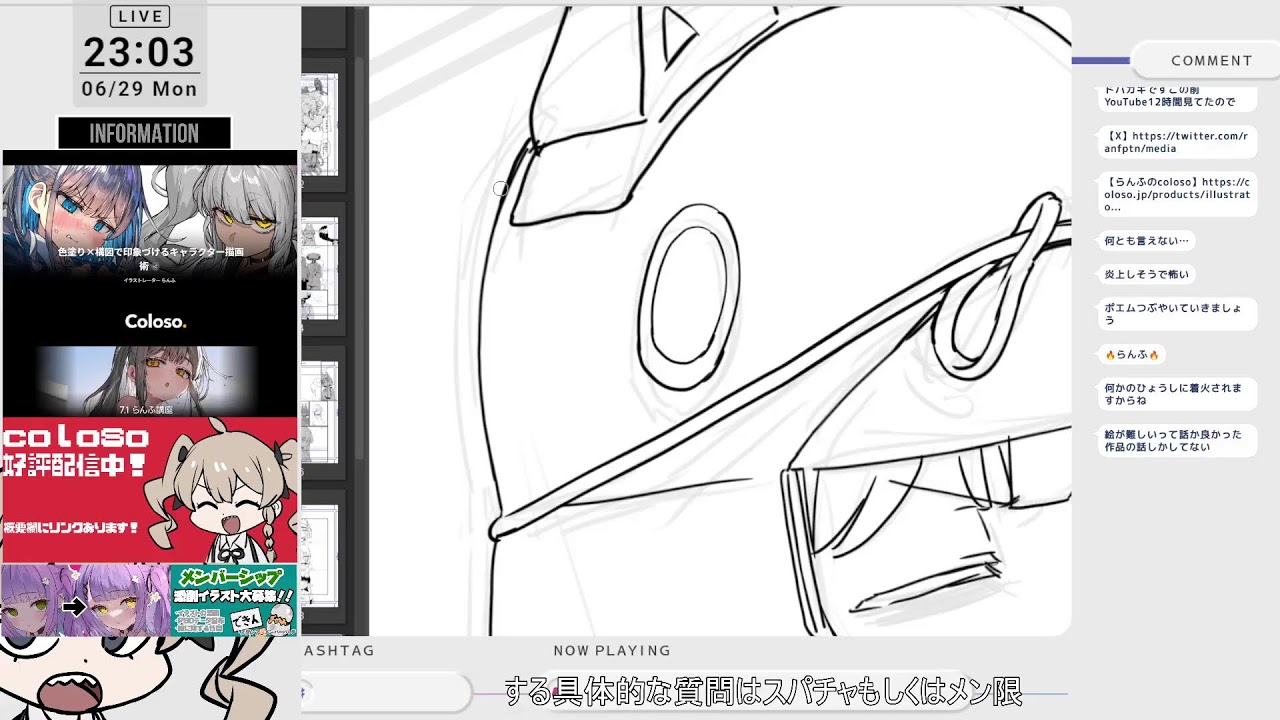Click the Japanese subtitle text at the bottom
Screen dimensions: 1280x720
762,691
